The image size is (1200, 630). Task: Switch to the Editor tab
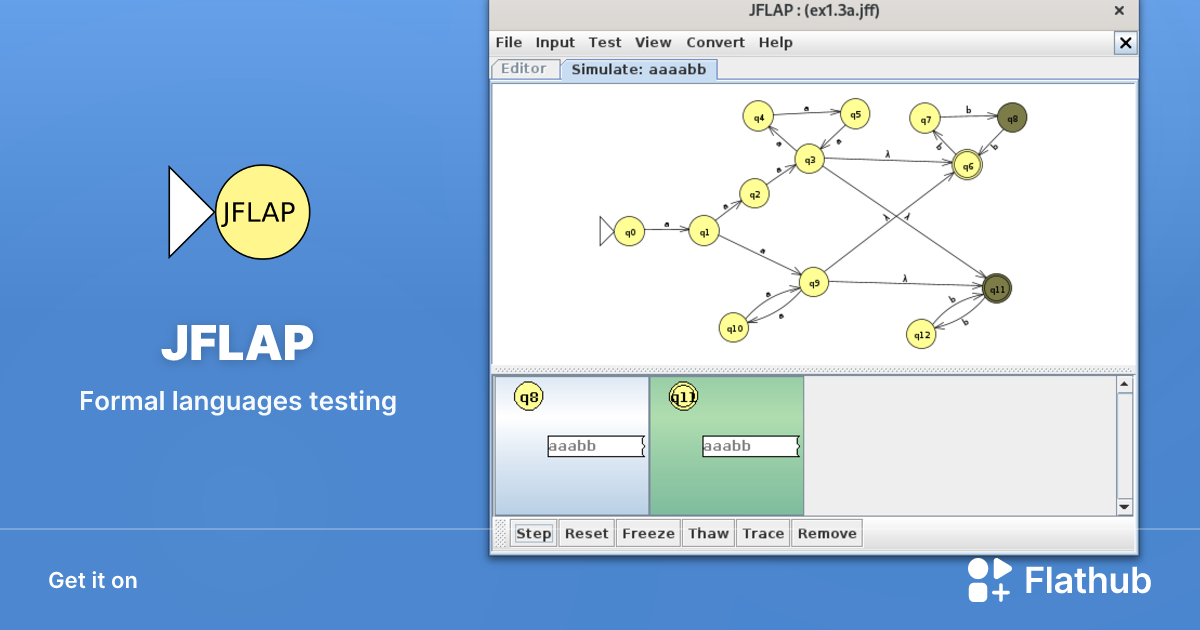[524, 68]
